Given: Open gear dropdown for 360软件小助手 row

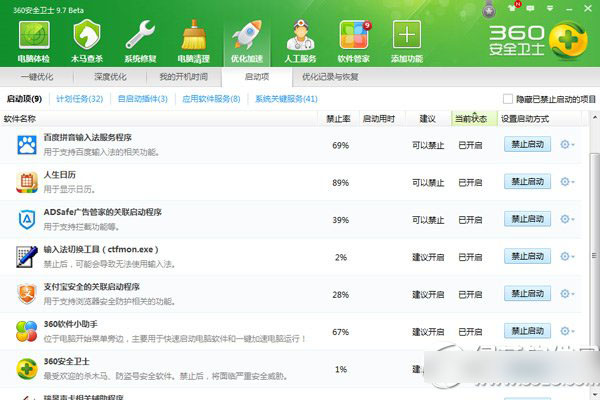Looking at the screenshot, I should [x=567, y=331].
